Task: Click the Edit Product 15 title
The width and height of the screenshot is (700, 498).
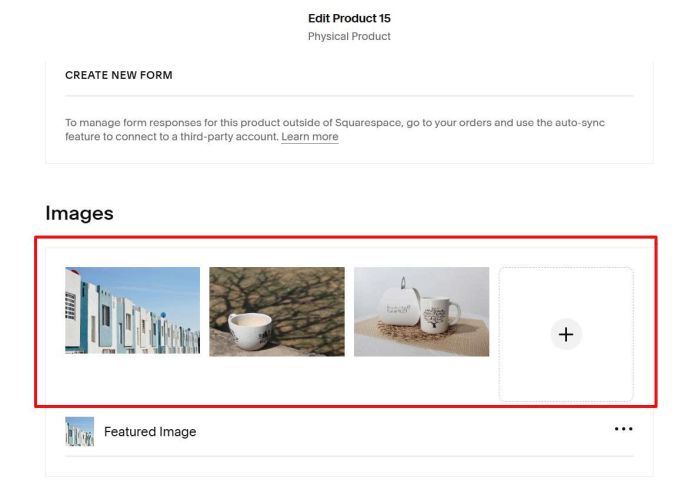Action: (349, 18)
